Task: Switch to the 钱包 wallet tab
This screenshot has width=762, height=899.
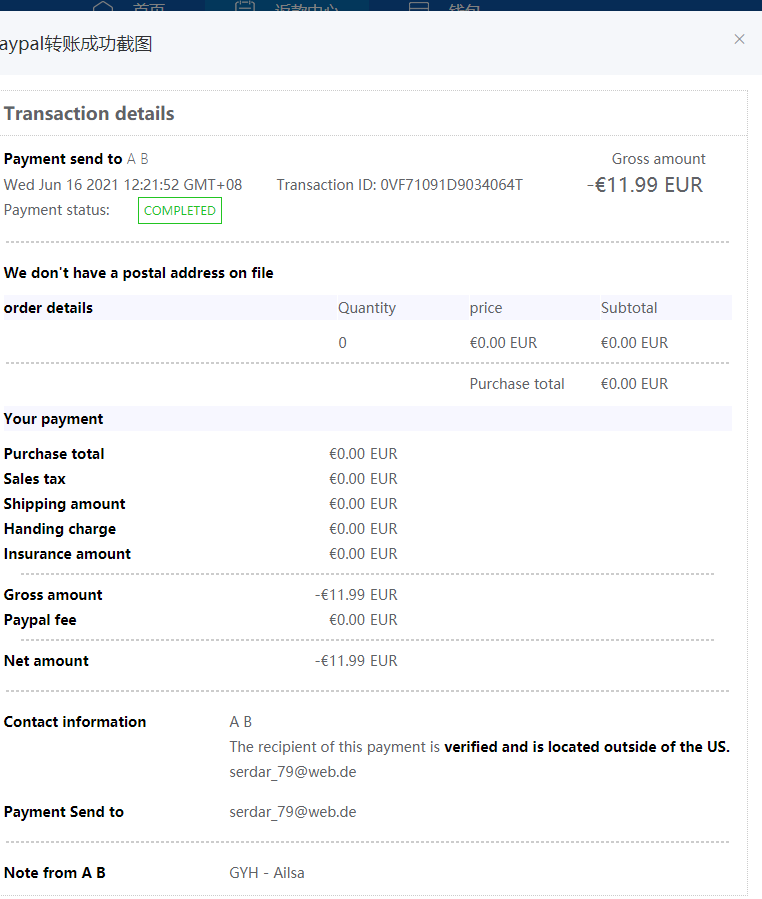Action: pyautogui.click(x=465, y=9)
